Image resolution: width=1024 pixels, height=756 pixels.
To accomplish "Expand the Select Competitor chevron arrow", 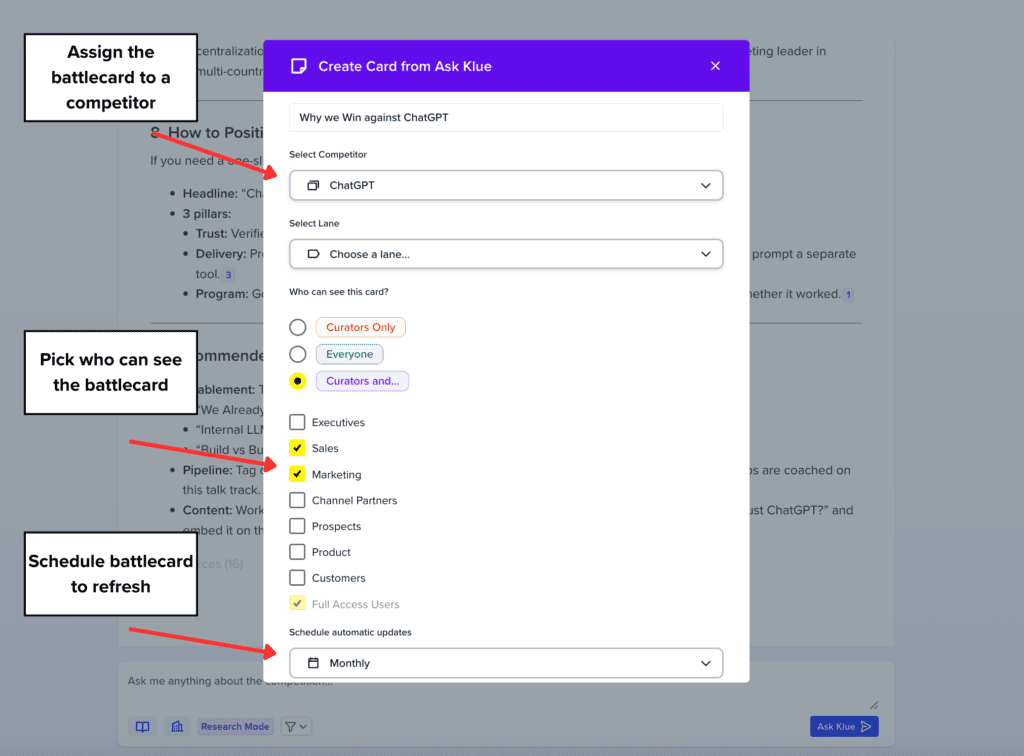I will tap(705, 185).
